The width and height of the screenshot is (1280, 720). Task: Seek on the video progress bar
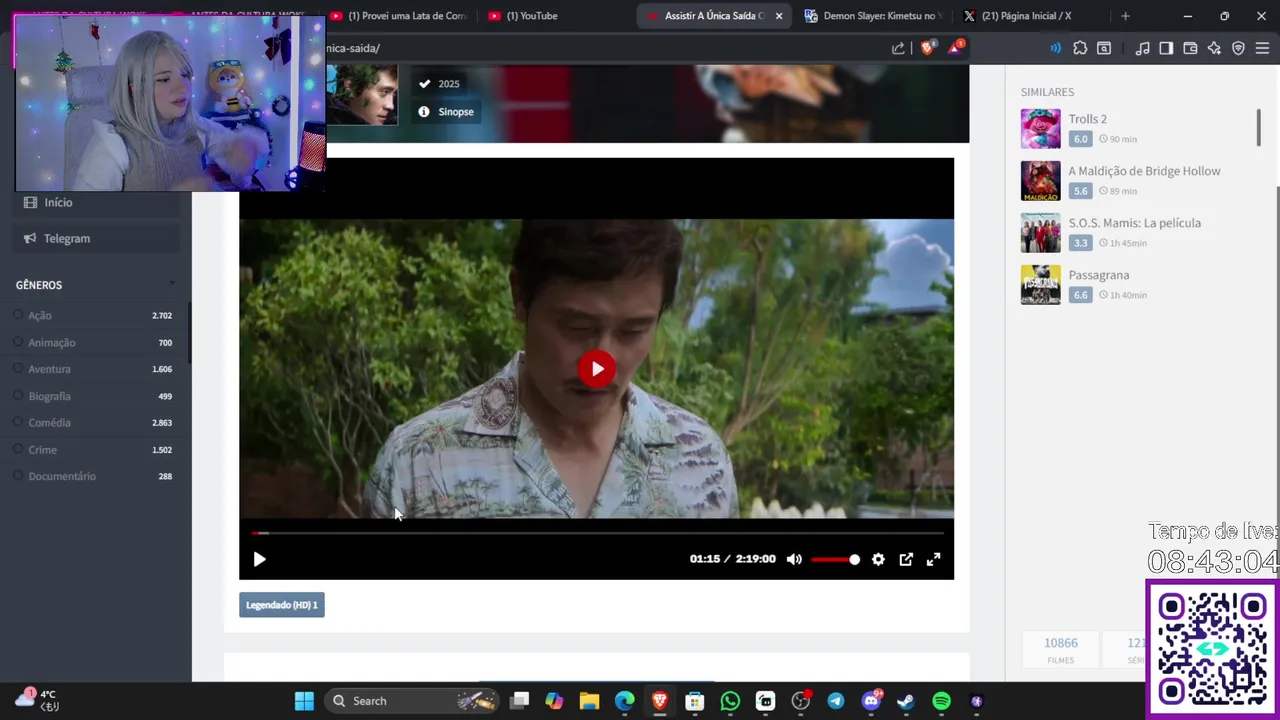(597, 533)
